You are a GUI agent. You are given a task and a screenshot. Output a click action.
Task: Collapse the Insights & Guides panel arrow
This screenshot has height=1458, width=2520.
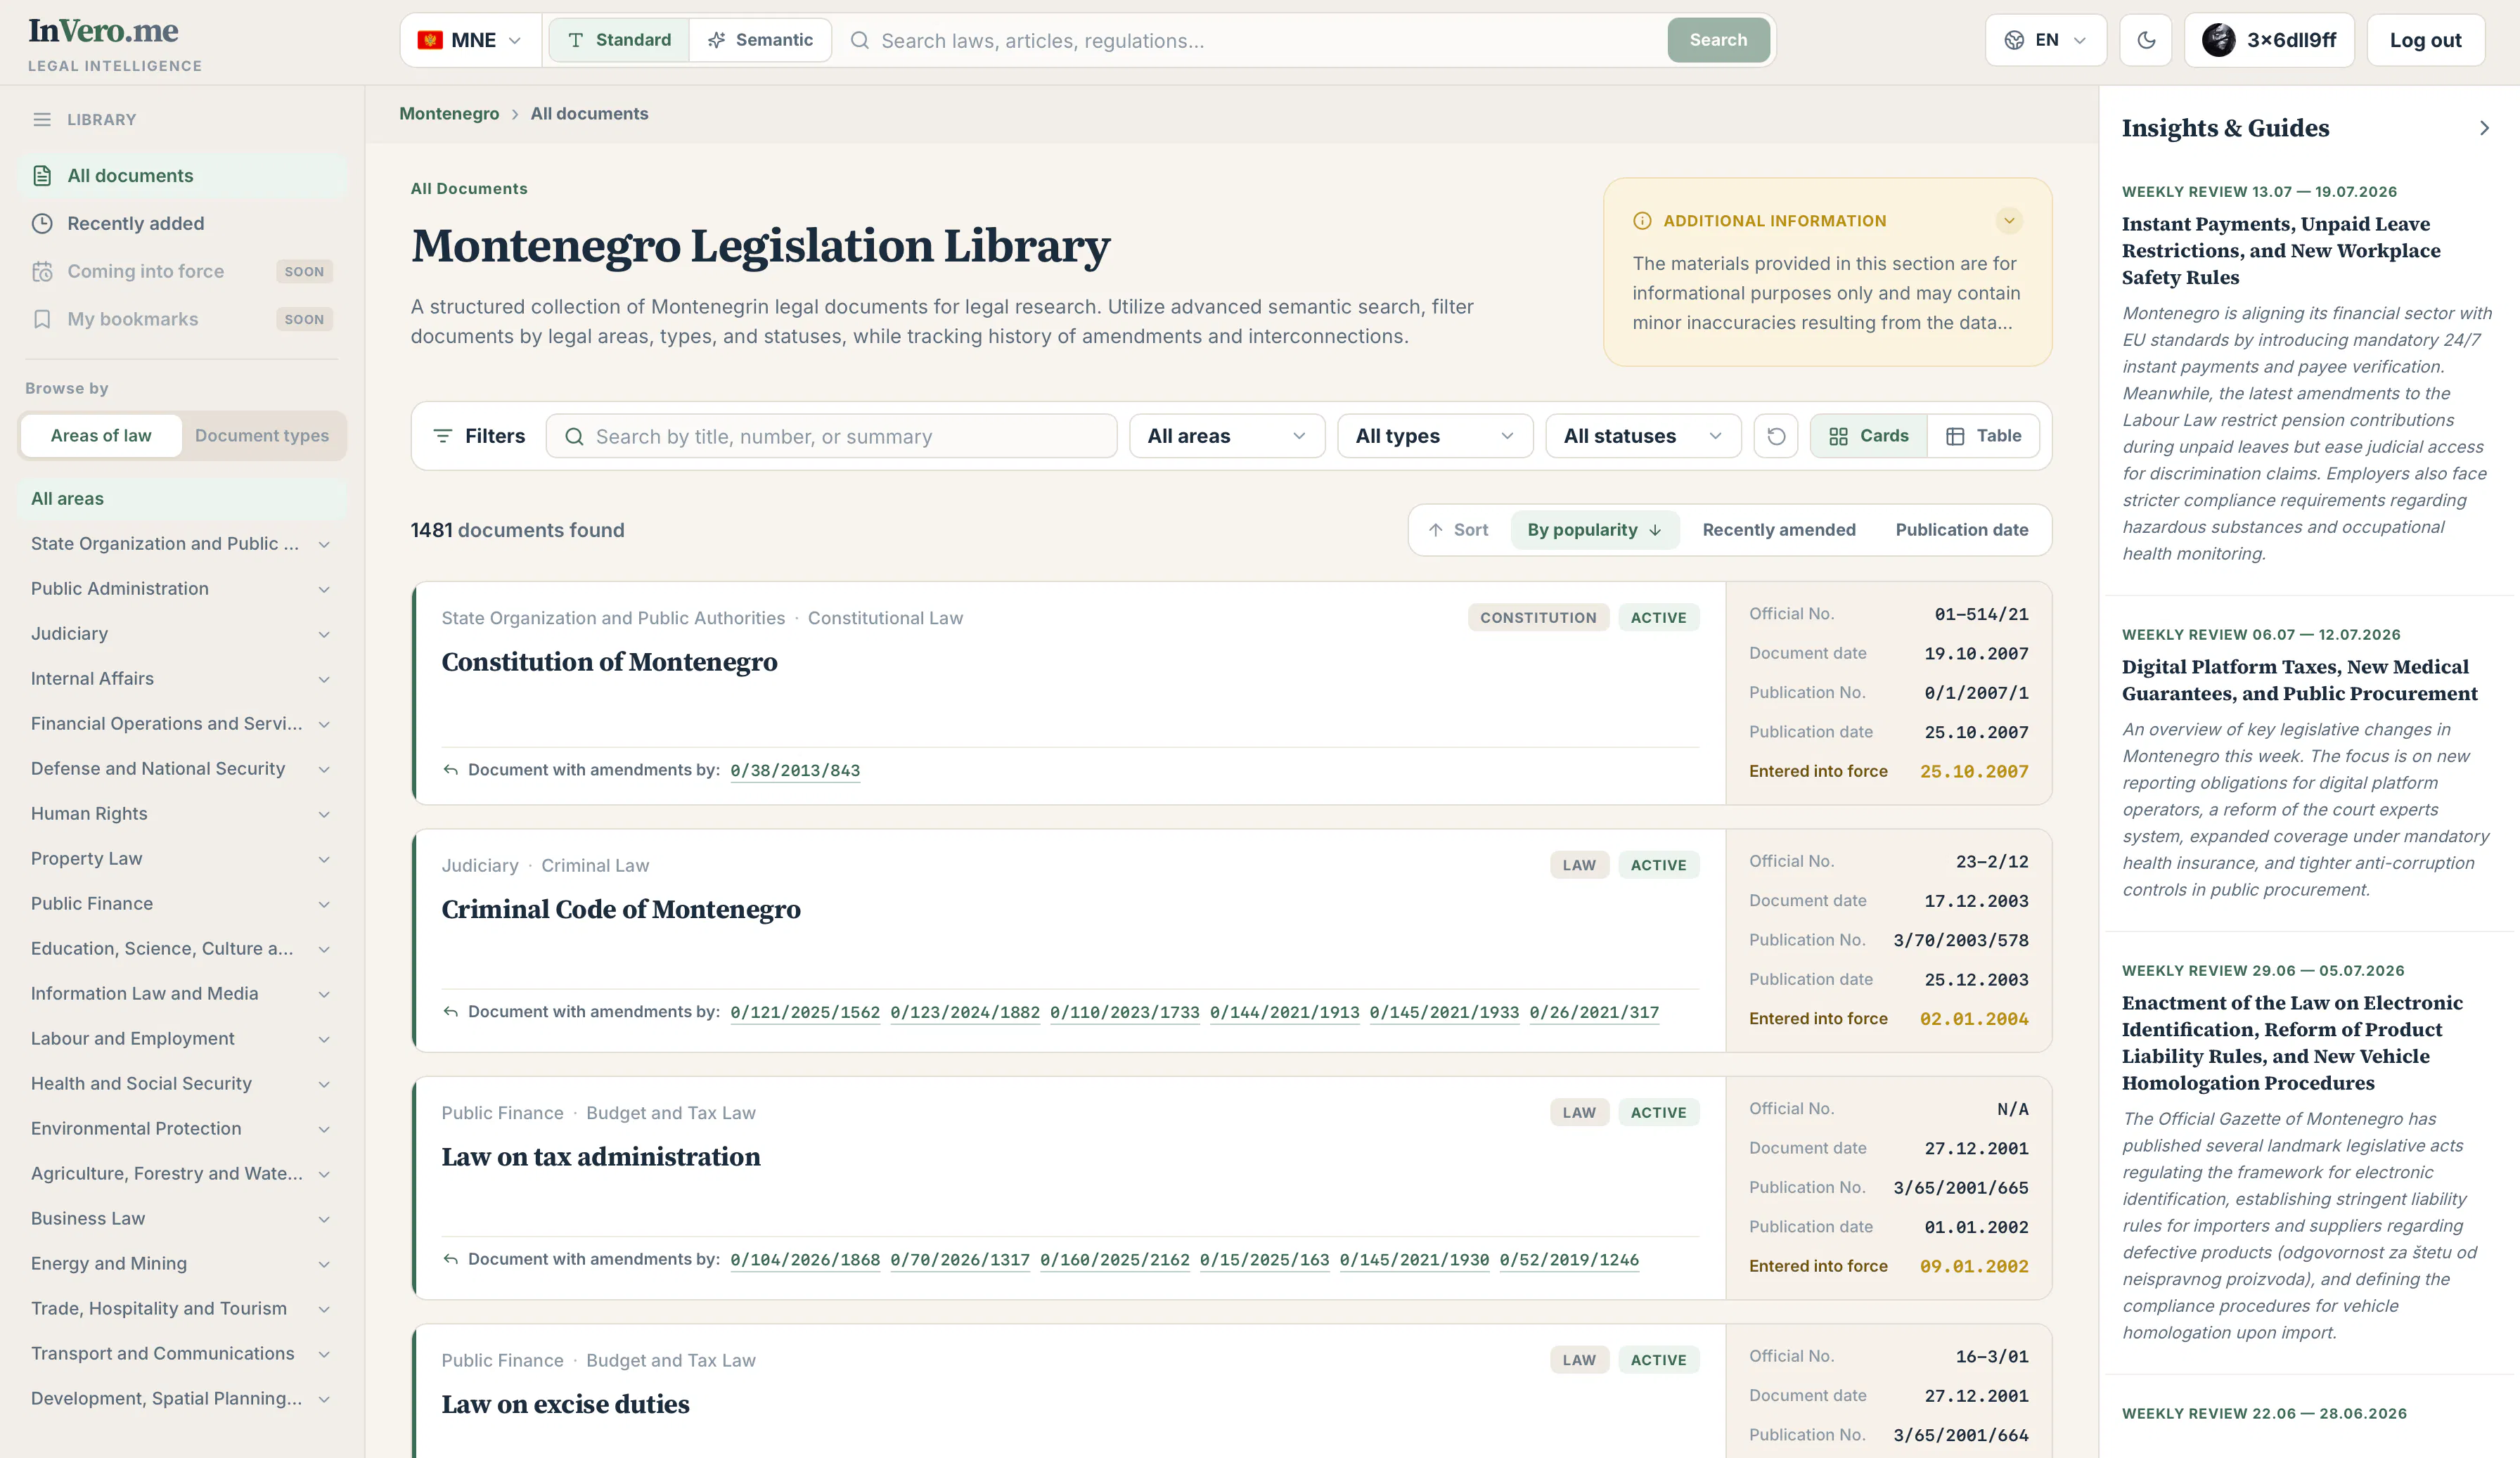2484,128
